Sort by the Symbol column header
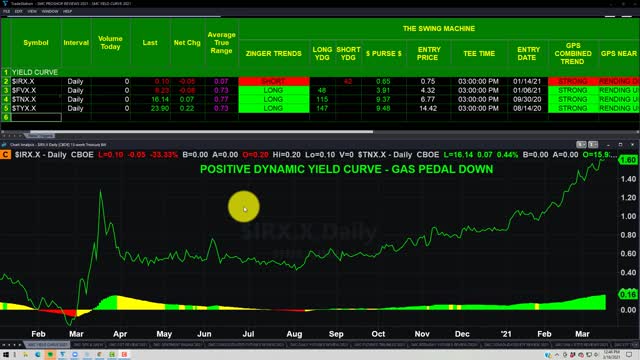This screenshot has height=360, width=640. pyautogui.click(x=36, y=43)
